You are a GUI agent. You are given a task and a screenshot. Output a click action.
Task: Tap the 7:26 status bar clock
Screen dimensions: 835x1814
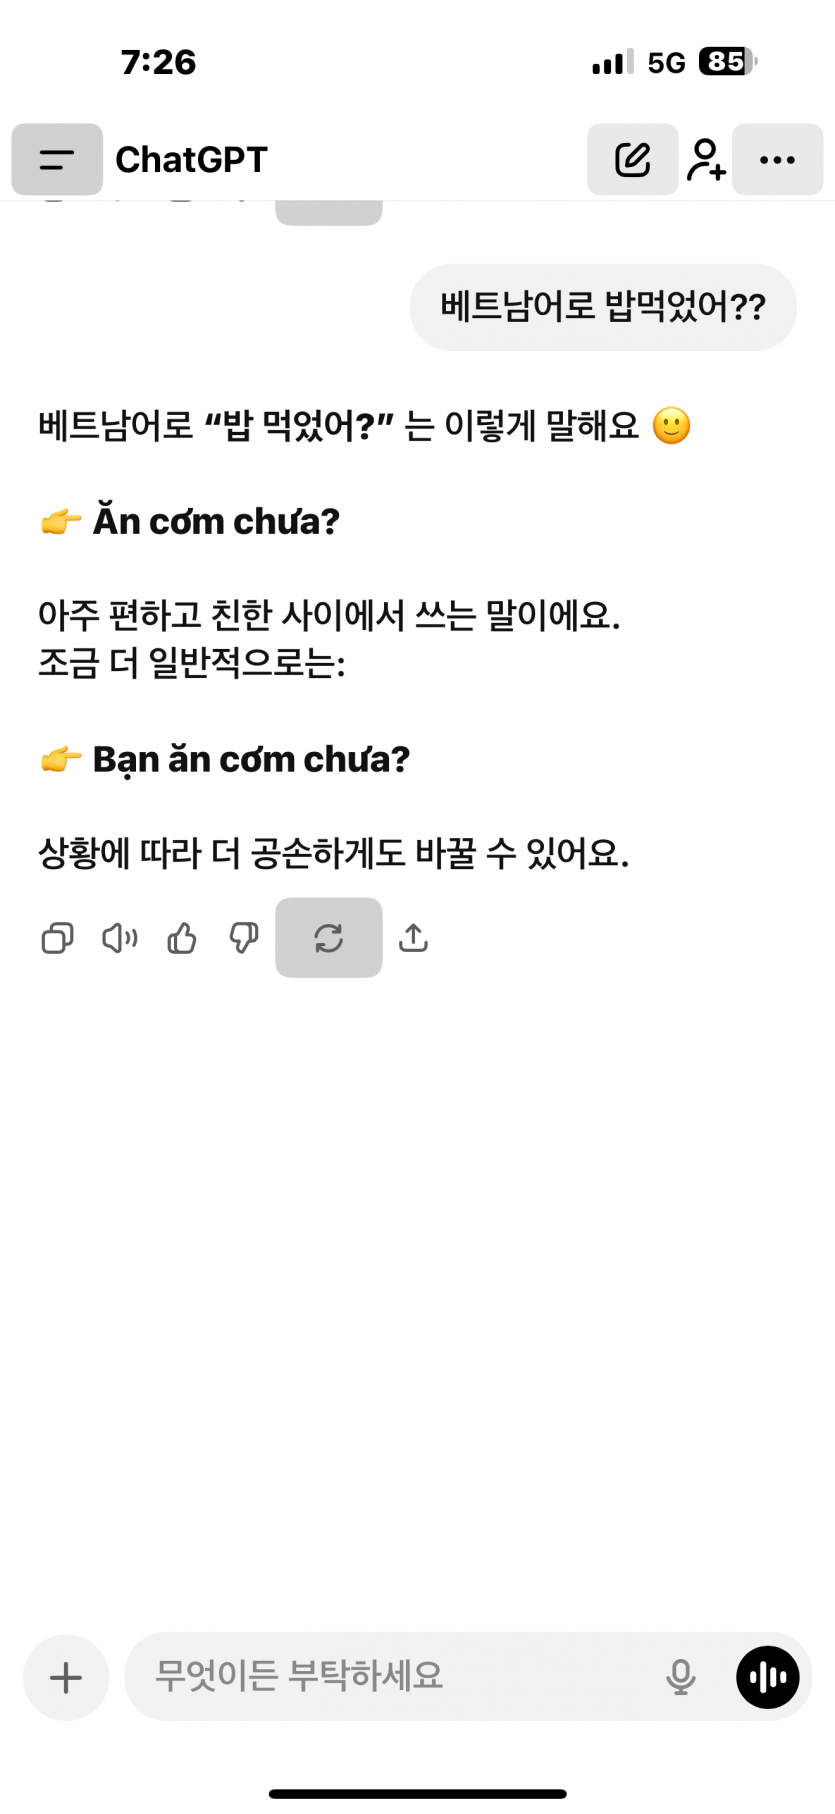pyautogui.click(x=158, y=62)
